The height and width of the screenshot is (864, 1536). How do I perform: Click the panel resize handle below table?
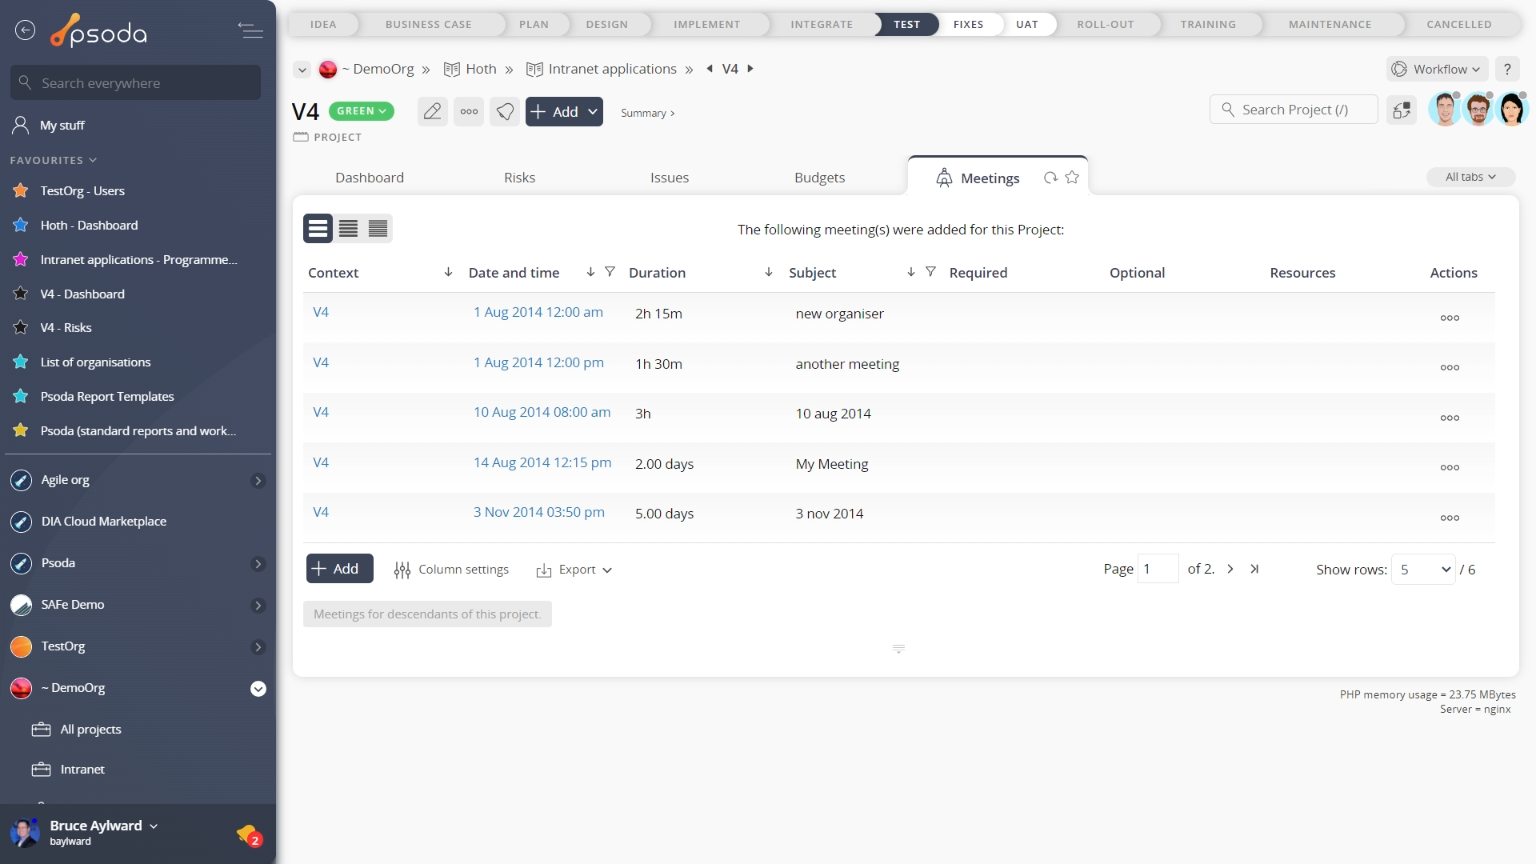898,649
